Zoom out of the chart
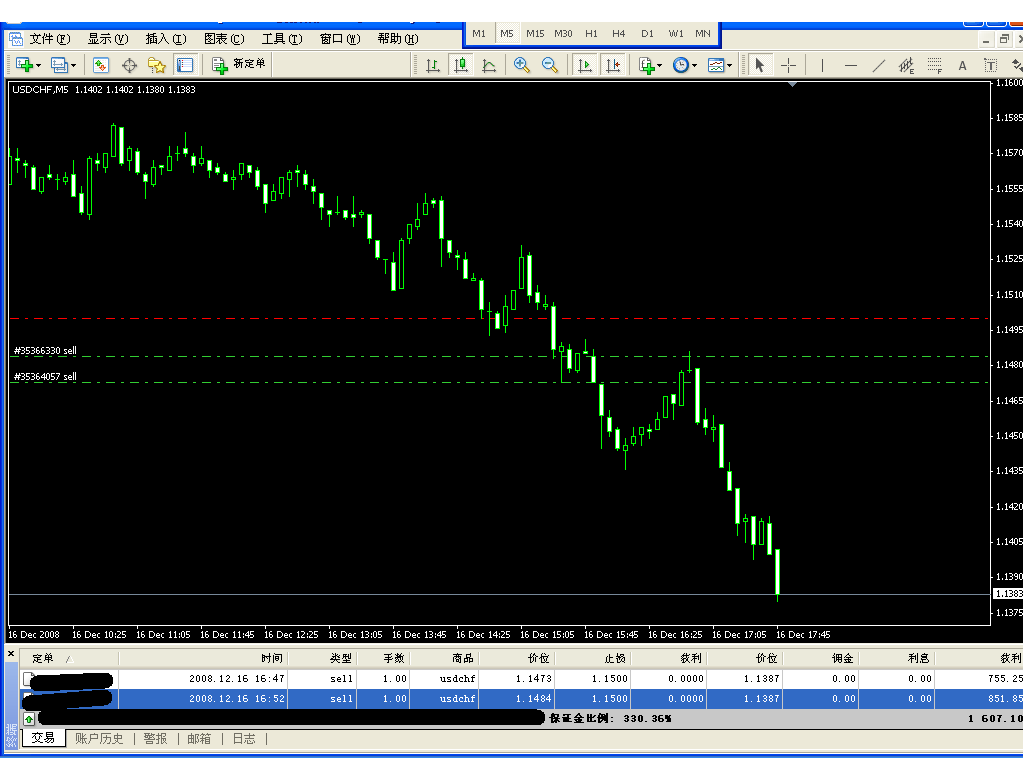The image size is (1036, 758). coord(549,65)
